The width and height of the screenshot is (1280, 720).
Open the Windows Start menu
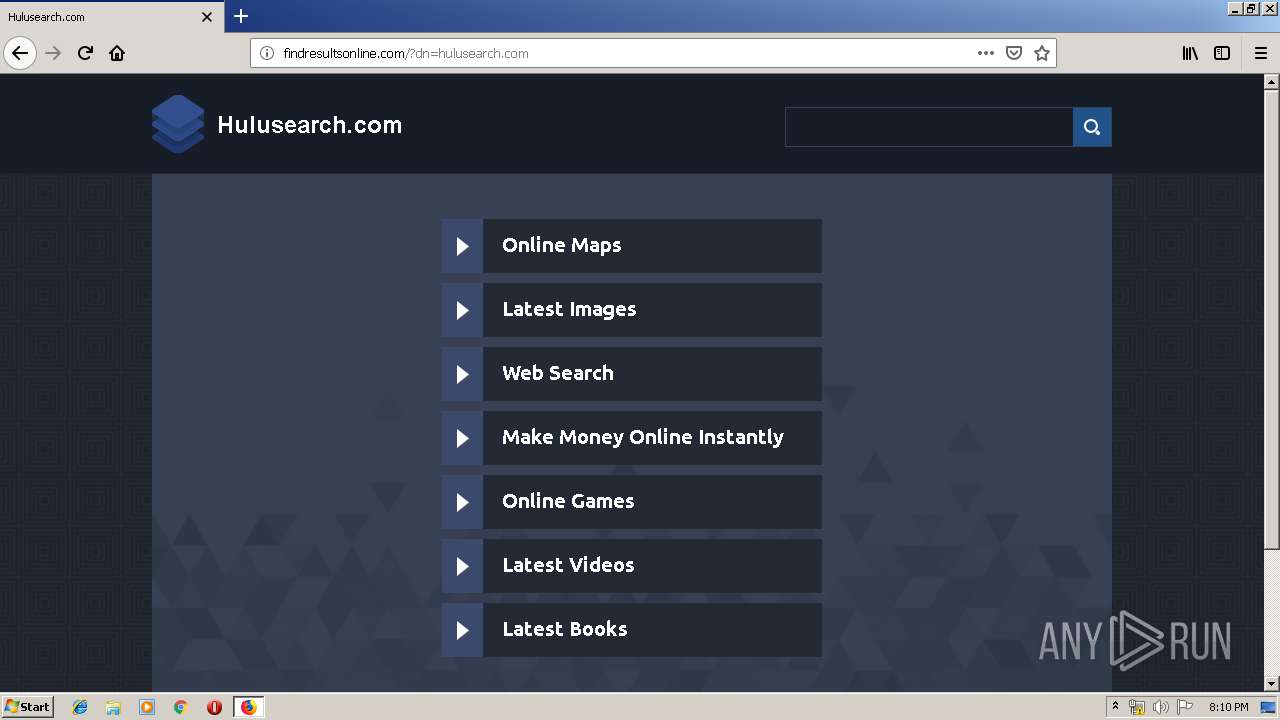click(27, 707)
